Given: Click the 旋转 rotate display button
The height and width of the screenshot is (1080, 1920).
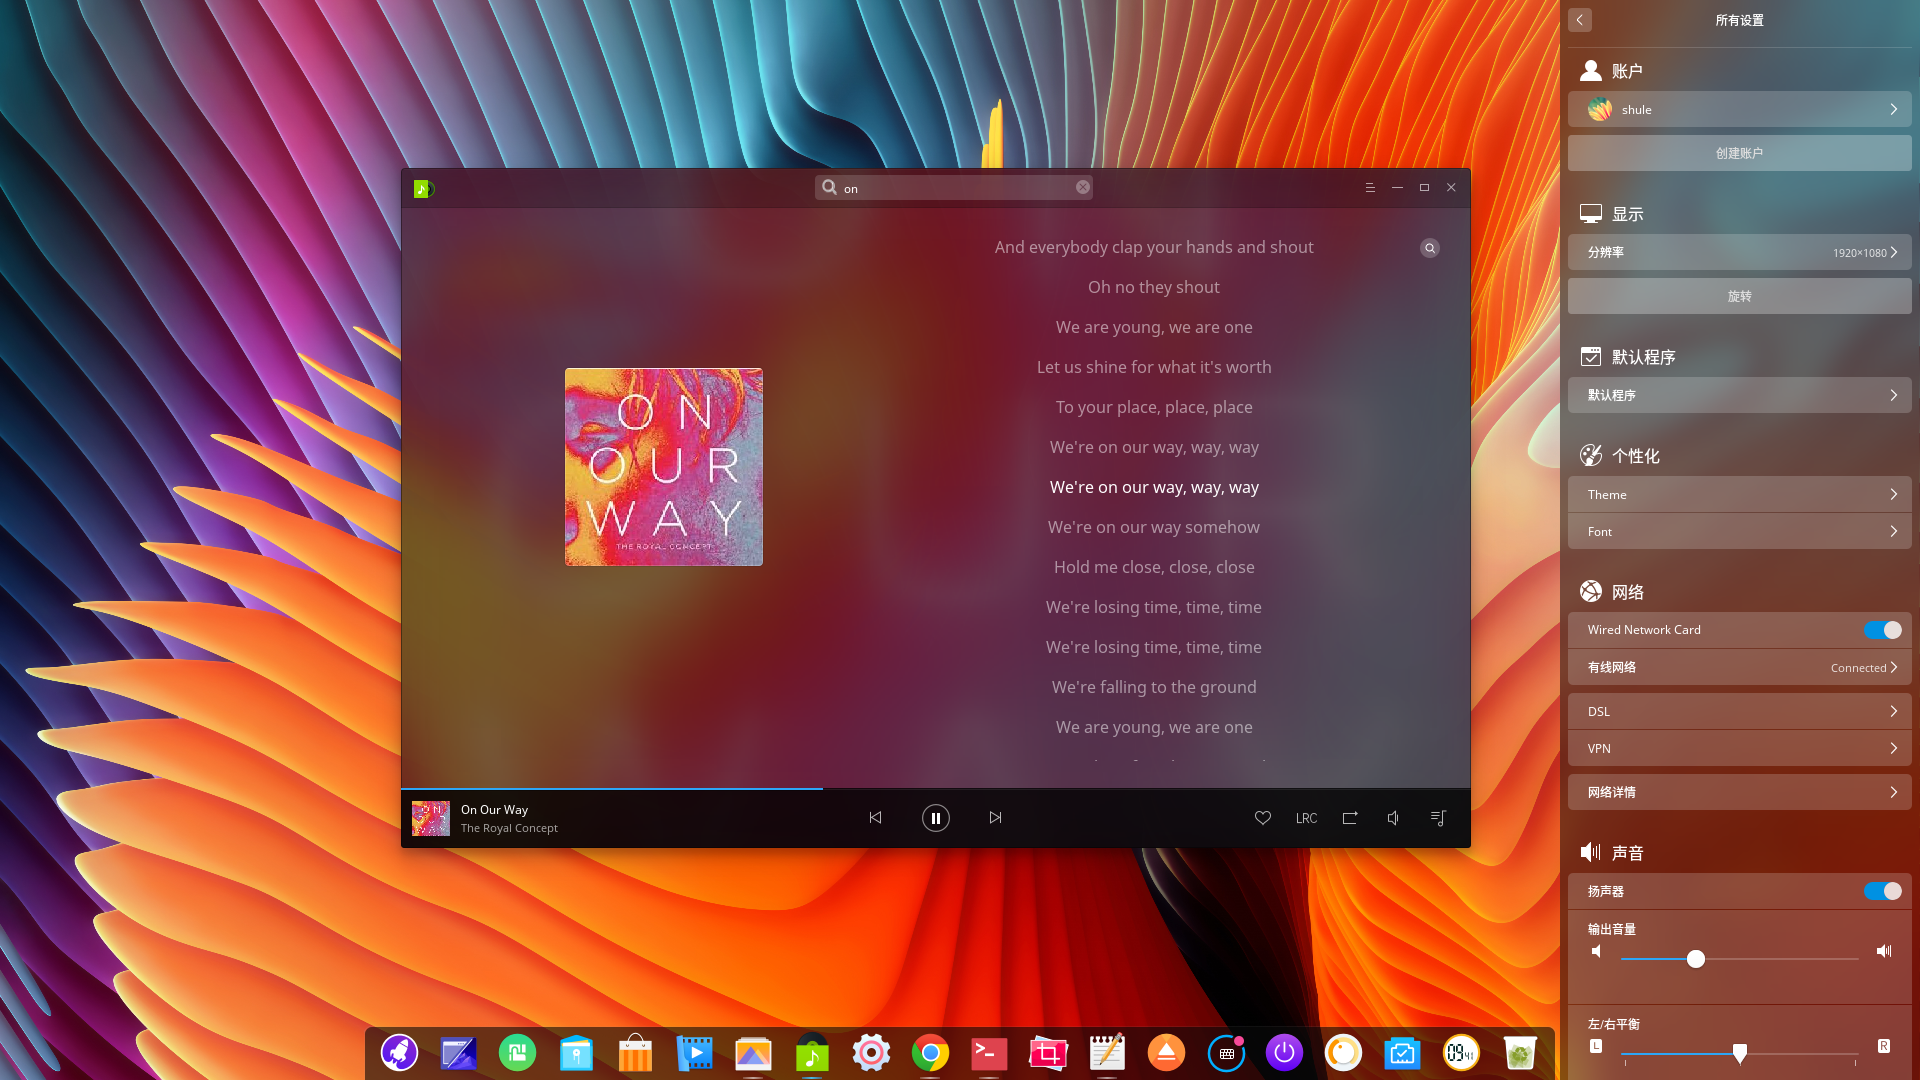Looking at the screenshot, I should tap(1739, 297).
